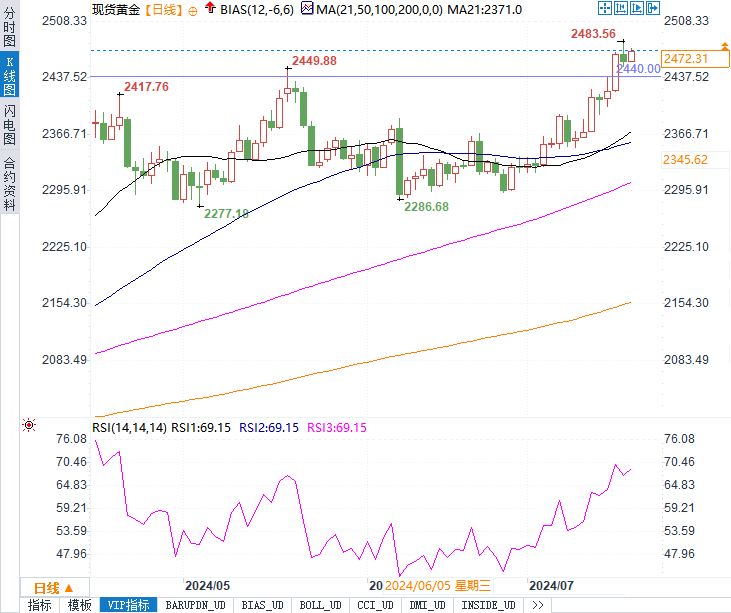Click the third chart tool icon at top right
Screen dimensions: 731x613
point(638,8)
